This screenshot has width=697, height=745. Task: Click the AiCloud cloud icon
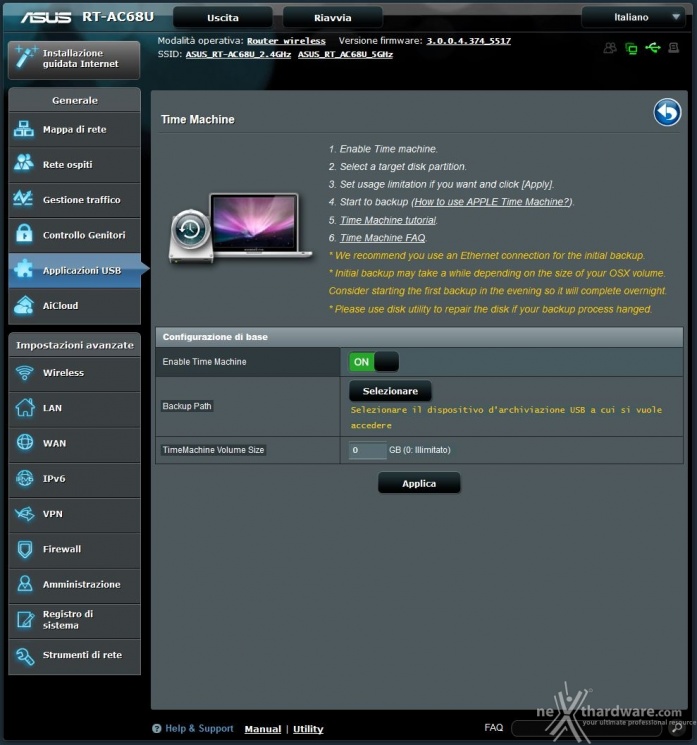[24, 305]
